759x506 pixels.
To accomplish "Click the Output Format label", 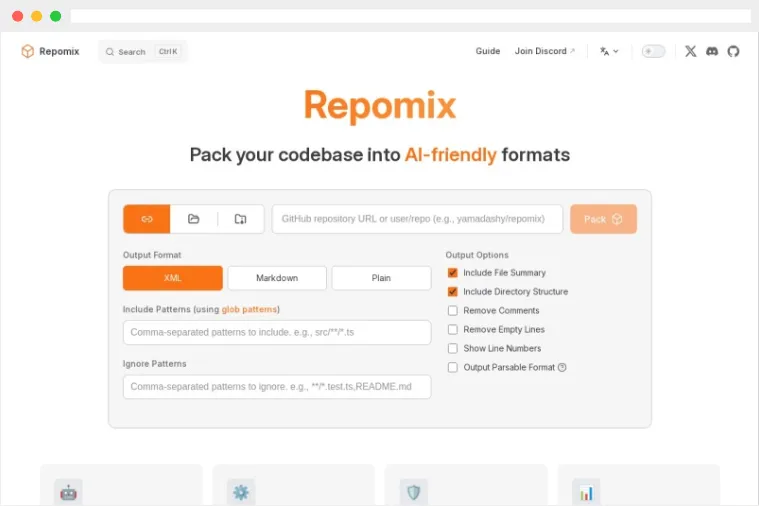I will (152, 255).
